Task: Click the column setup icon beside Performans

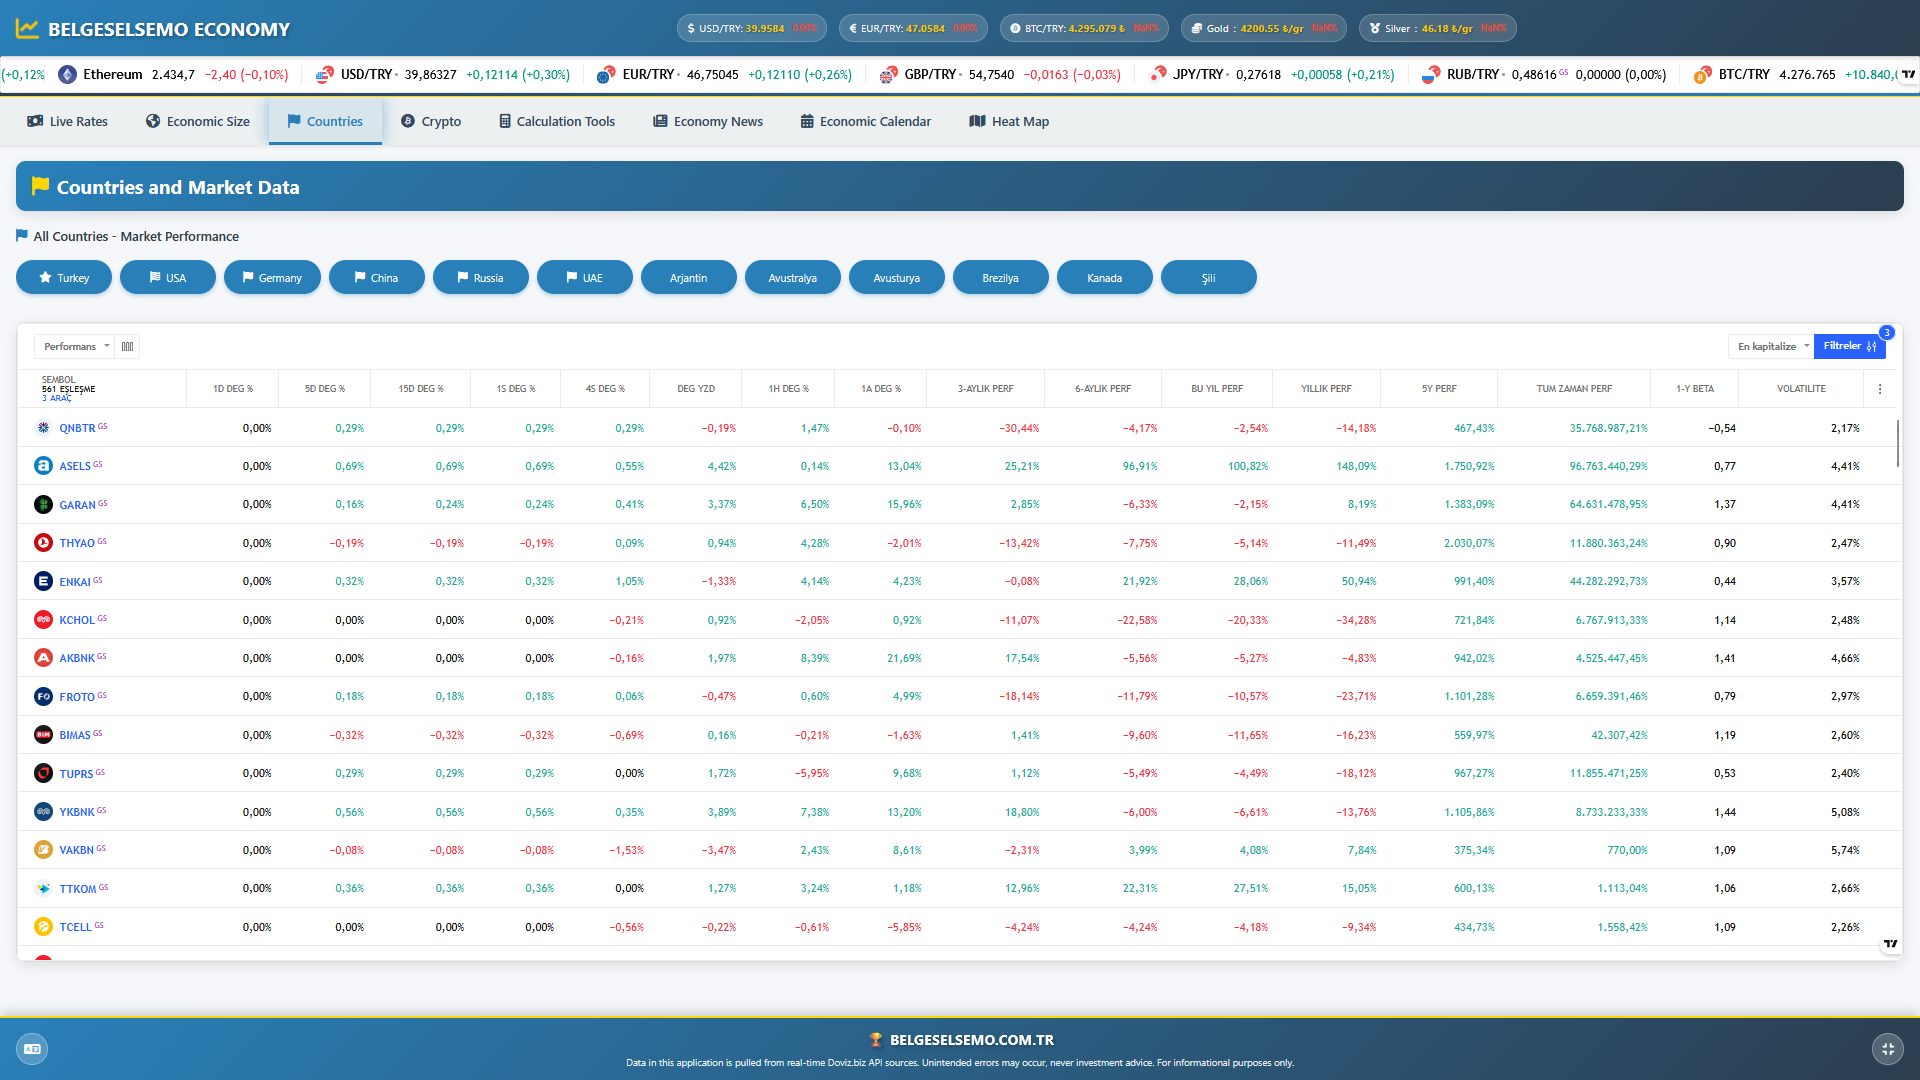Action: pyautogui.click(x=127, y=347)
